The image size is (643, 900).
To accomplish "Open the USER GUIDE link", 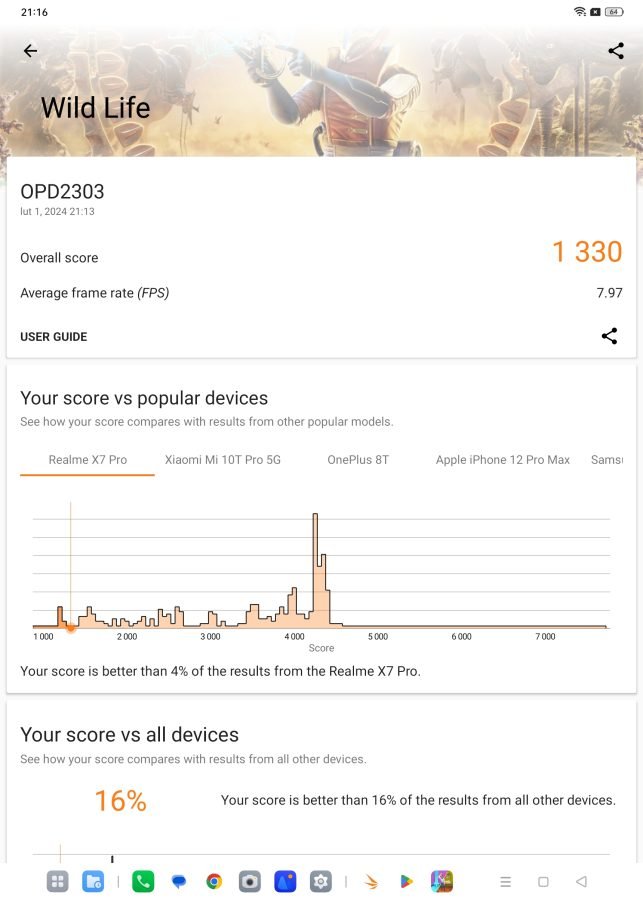I will coord(53,337).
